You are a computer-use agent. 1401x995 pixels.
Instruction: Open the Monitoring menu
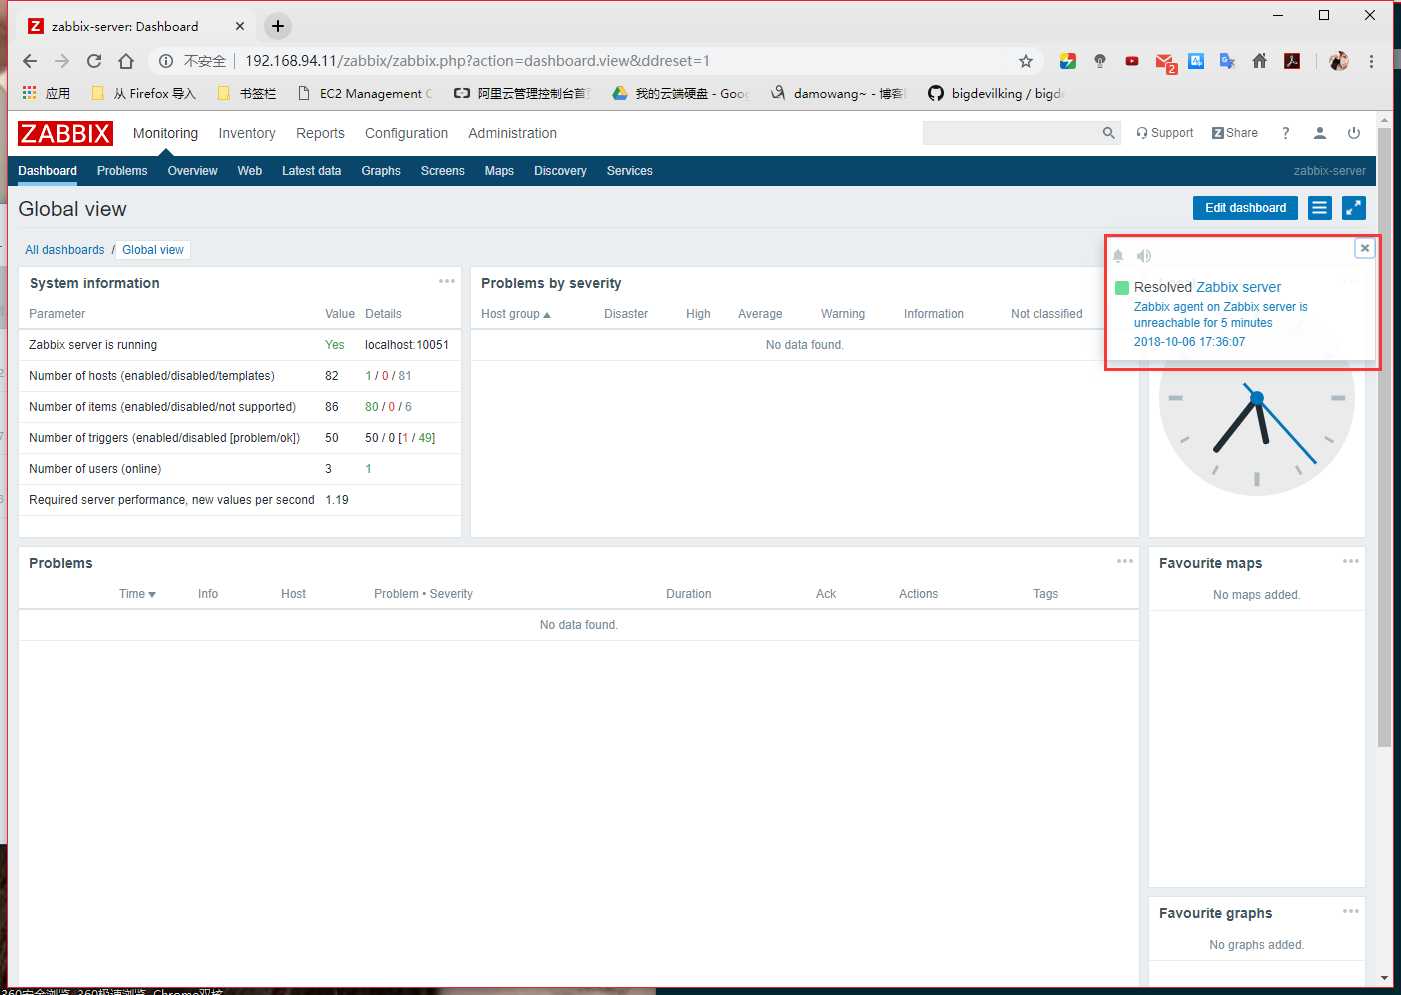165,133
